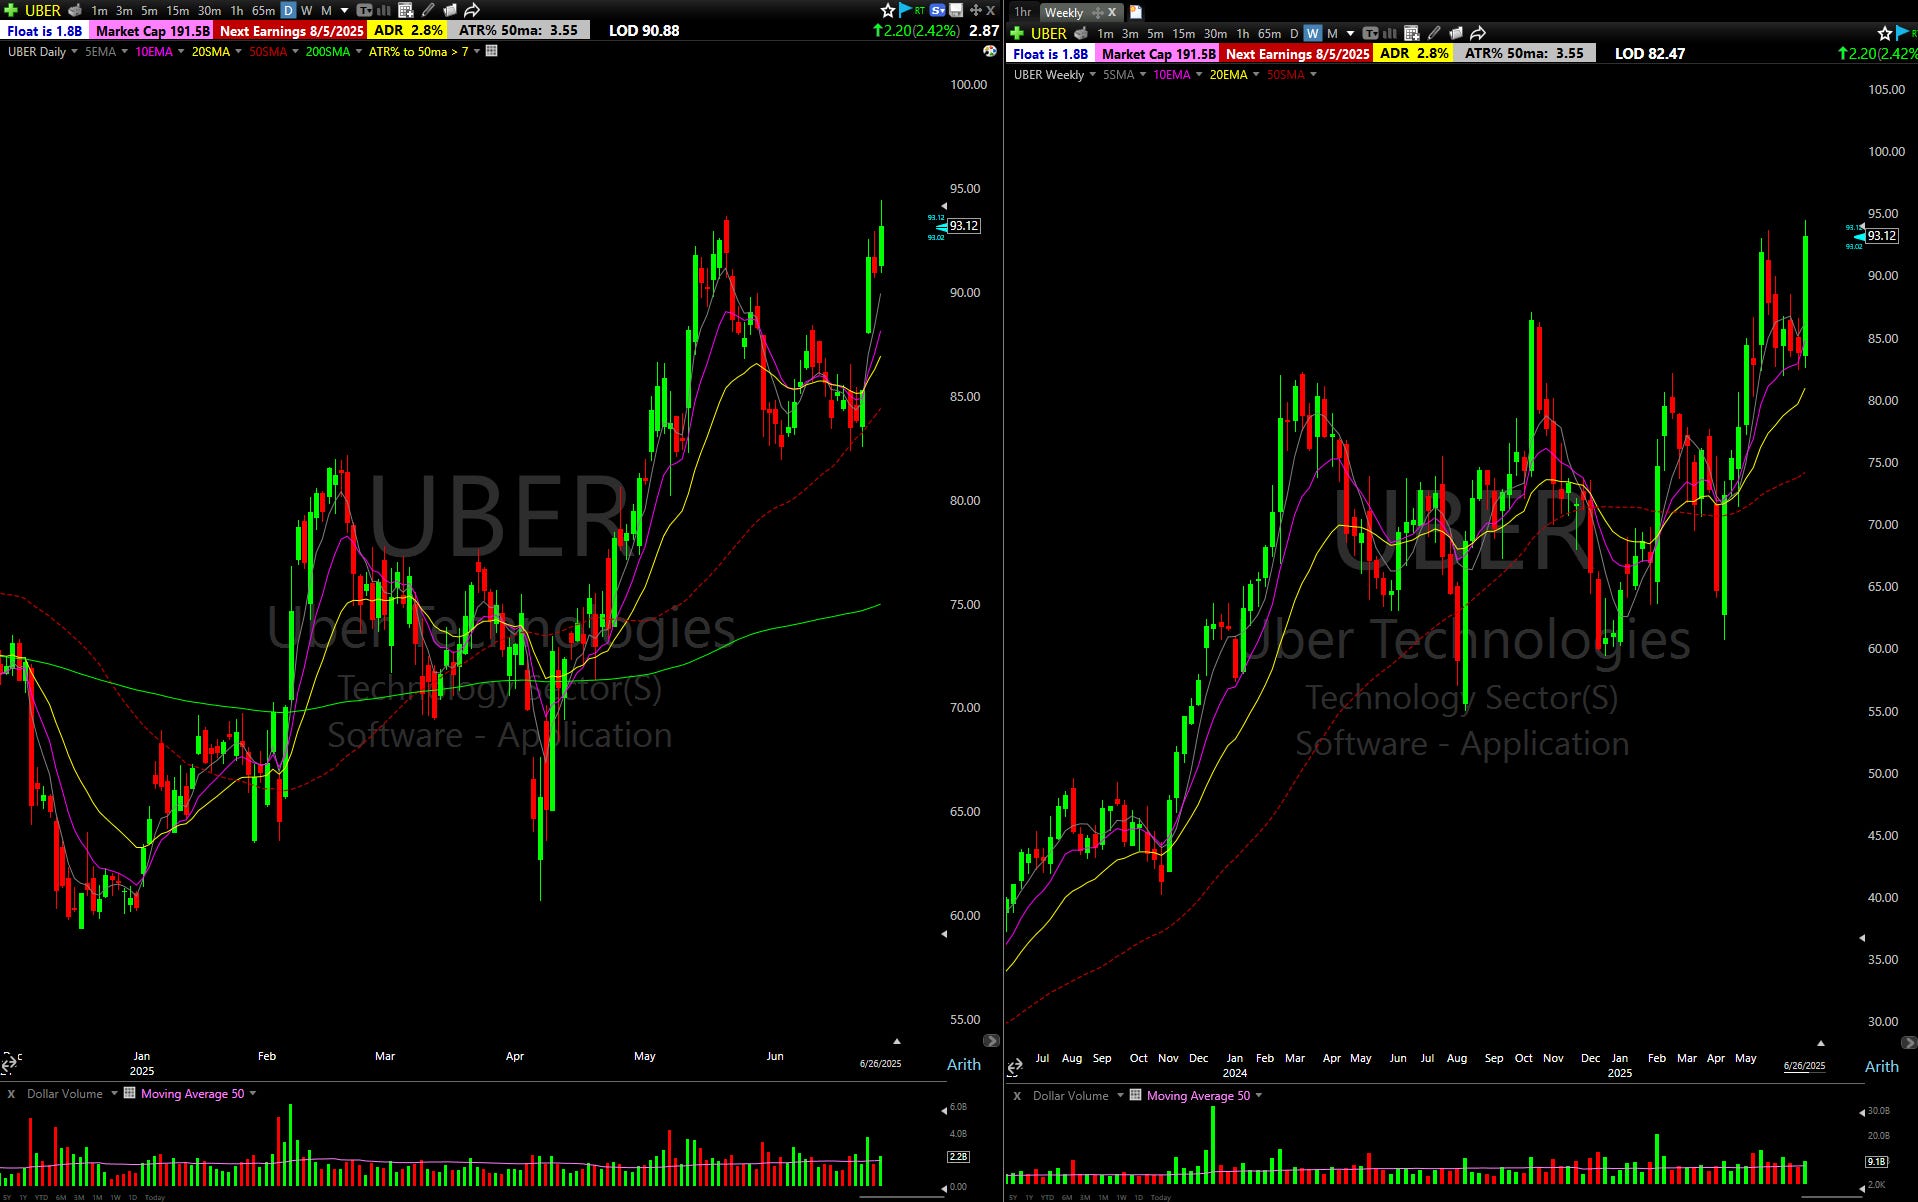Switch the weekly chart to the D timeframe

1293,33
